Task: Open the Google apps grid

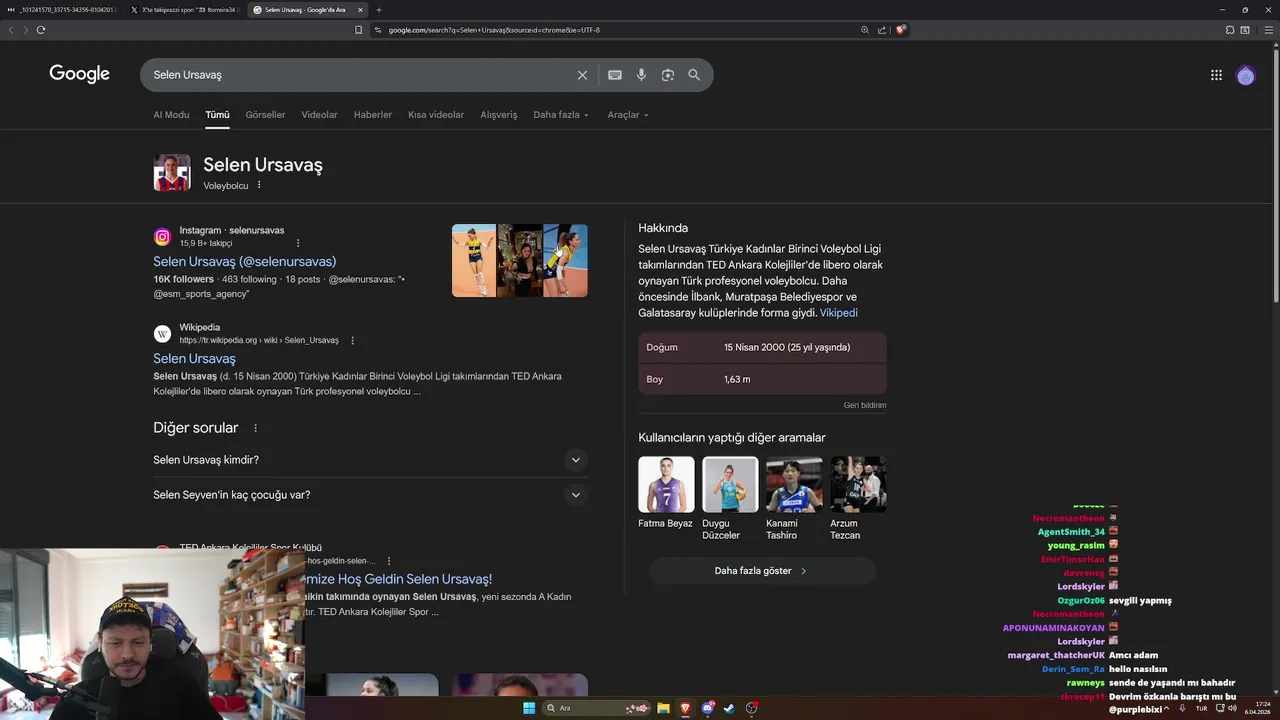Action: tap(1216, 75)
